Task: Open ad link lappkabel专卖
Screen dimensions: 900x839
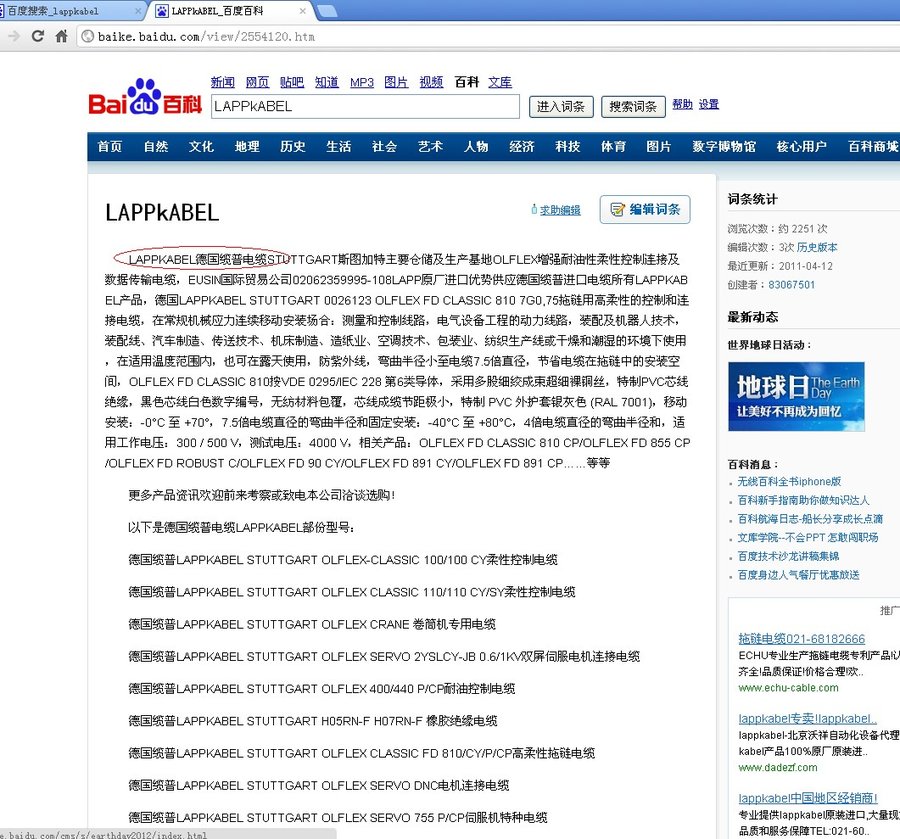Action: coord(808,718)
